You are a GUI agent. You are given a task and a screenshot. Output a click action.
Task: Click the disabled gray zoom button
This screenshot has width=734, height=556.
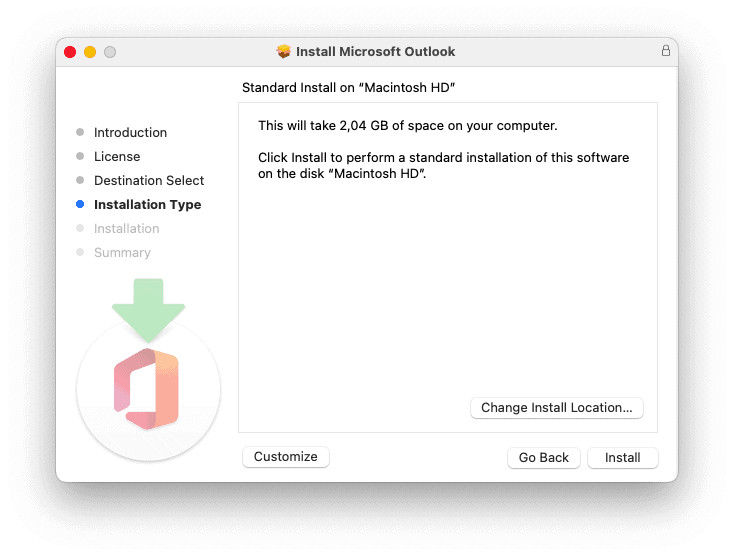pos(110,52)
